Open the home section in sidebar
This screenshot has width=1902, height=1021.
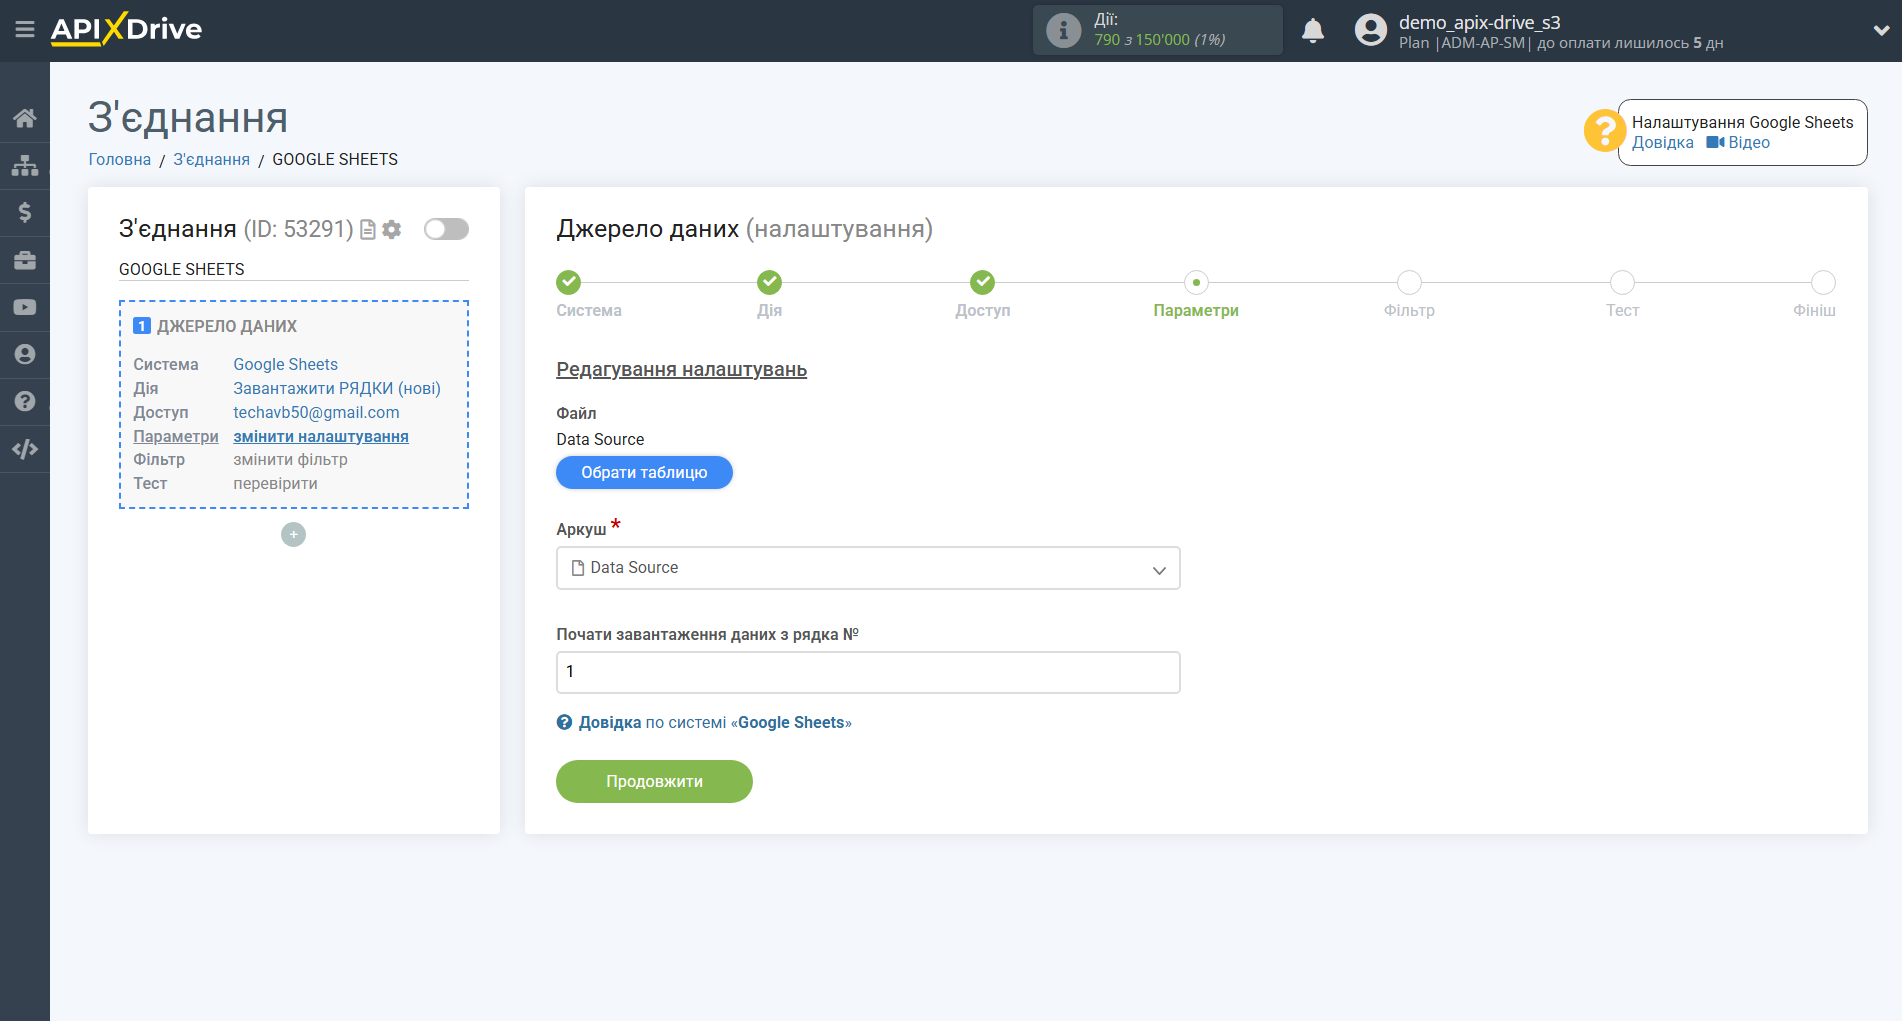(25, 117)
